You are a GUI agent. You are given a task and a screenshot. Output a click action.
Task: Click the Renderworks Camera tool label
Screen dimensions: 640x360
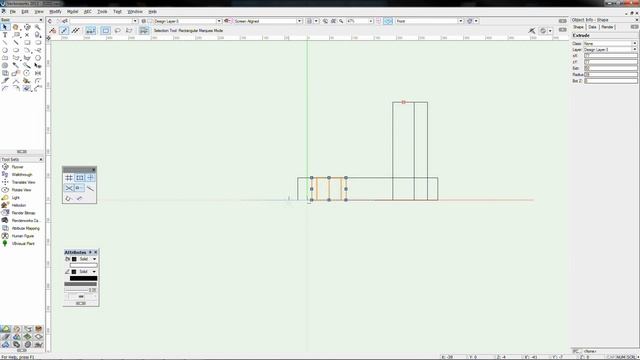coord(26,220)
